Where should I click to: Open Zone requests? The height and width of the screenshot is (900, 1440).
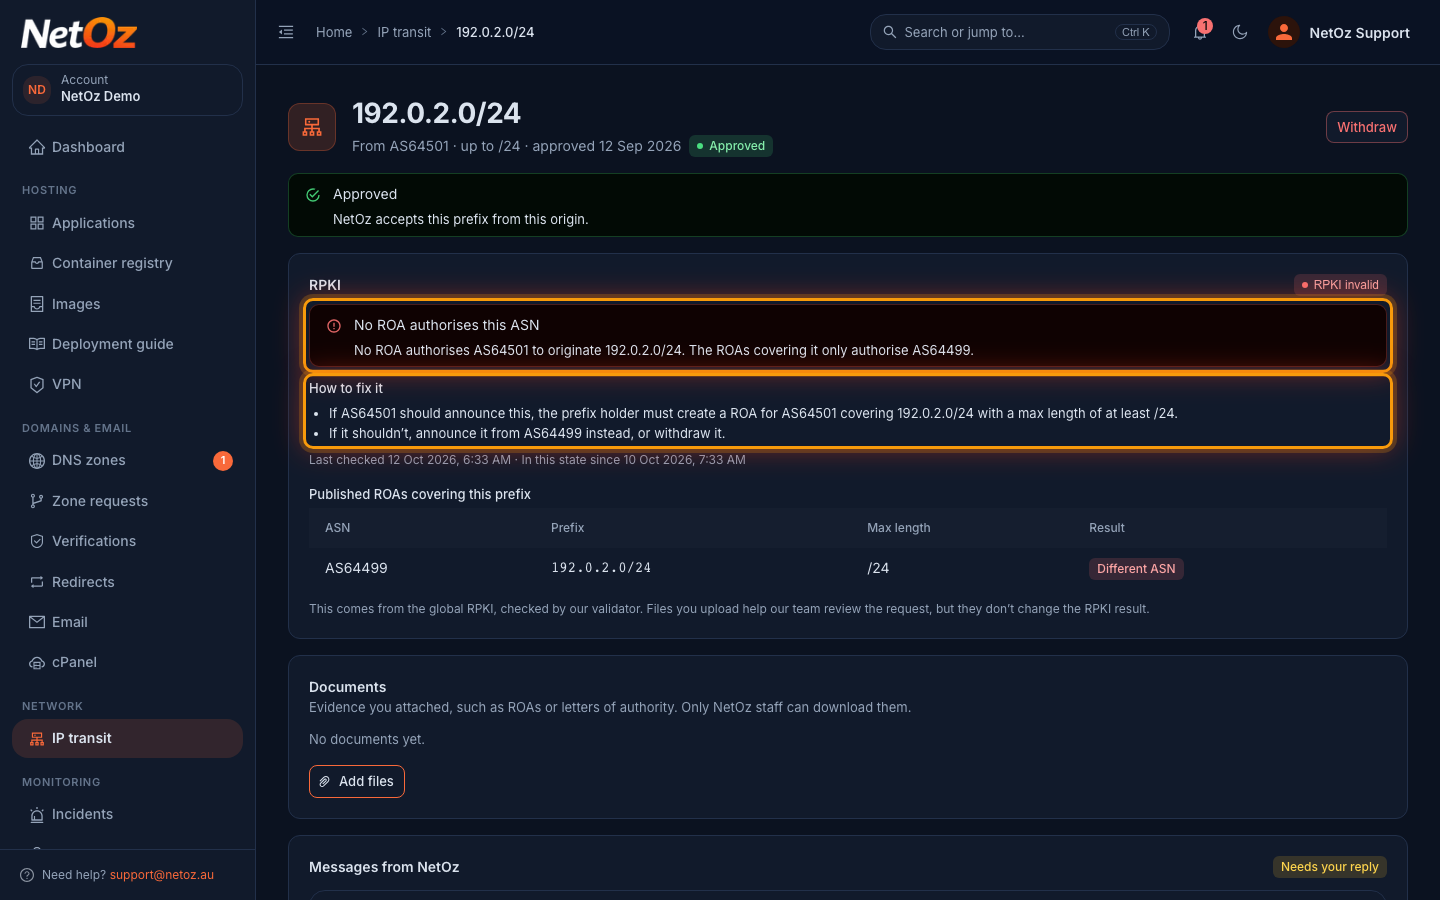point(127,501)
